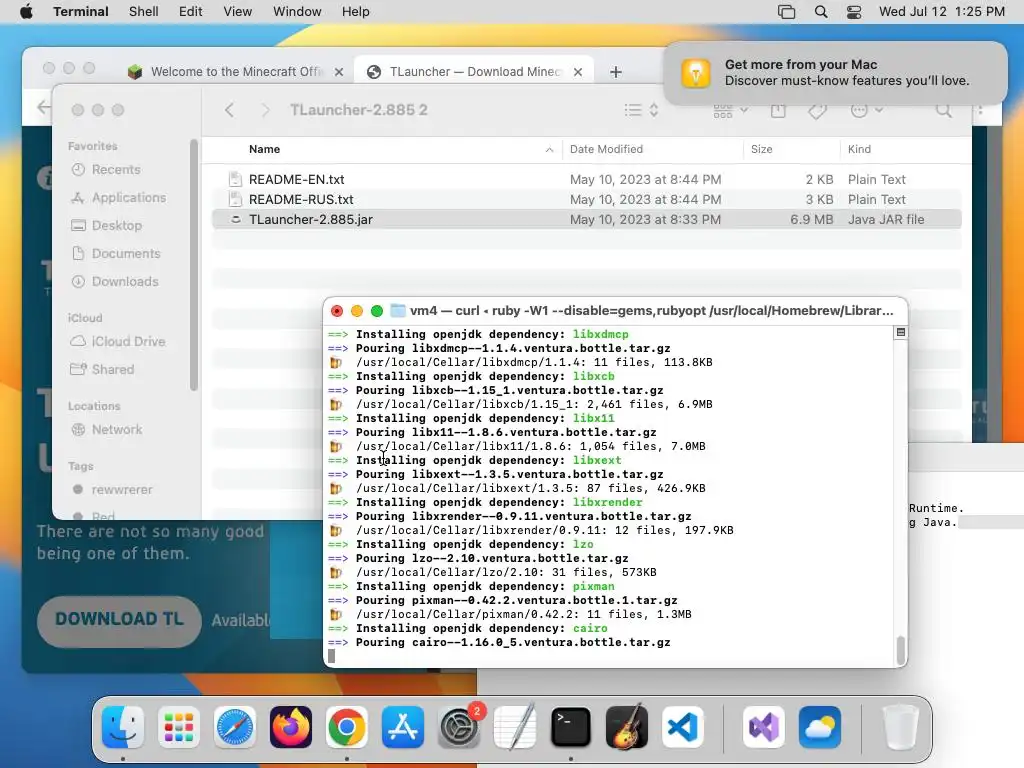Select iCloud Drive in Finder sidebar

[x=128, y=342]
